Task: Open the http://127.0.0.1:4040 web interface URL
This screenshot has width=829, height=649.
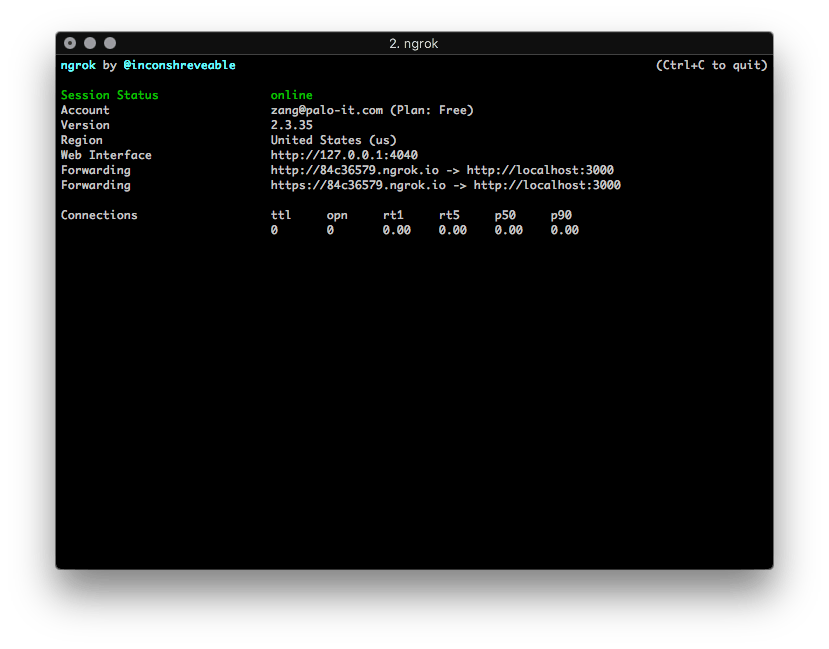Action: coord(344,155)
